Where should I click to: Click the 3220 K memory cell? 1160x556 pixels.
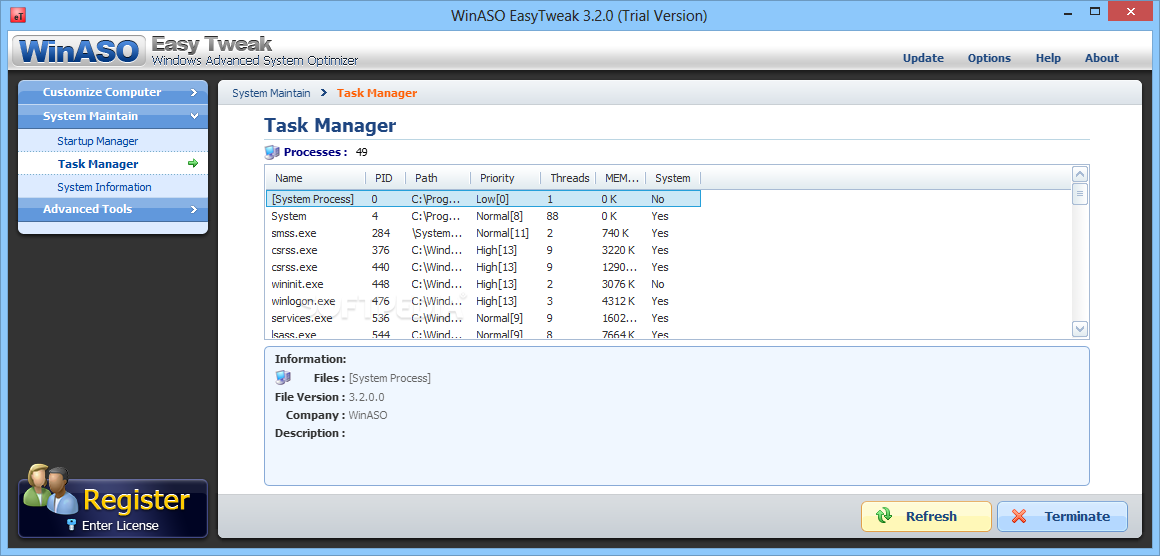point(618,250)
